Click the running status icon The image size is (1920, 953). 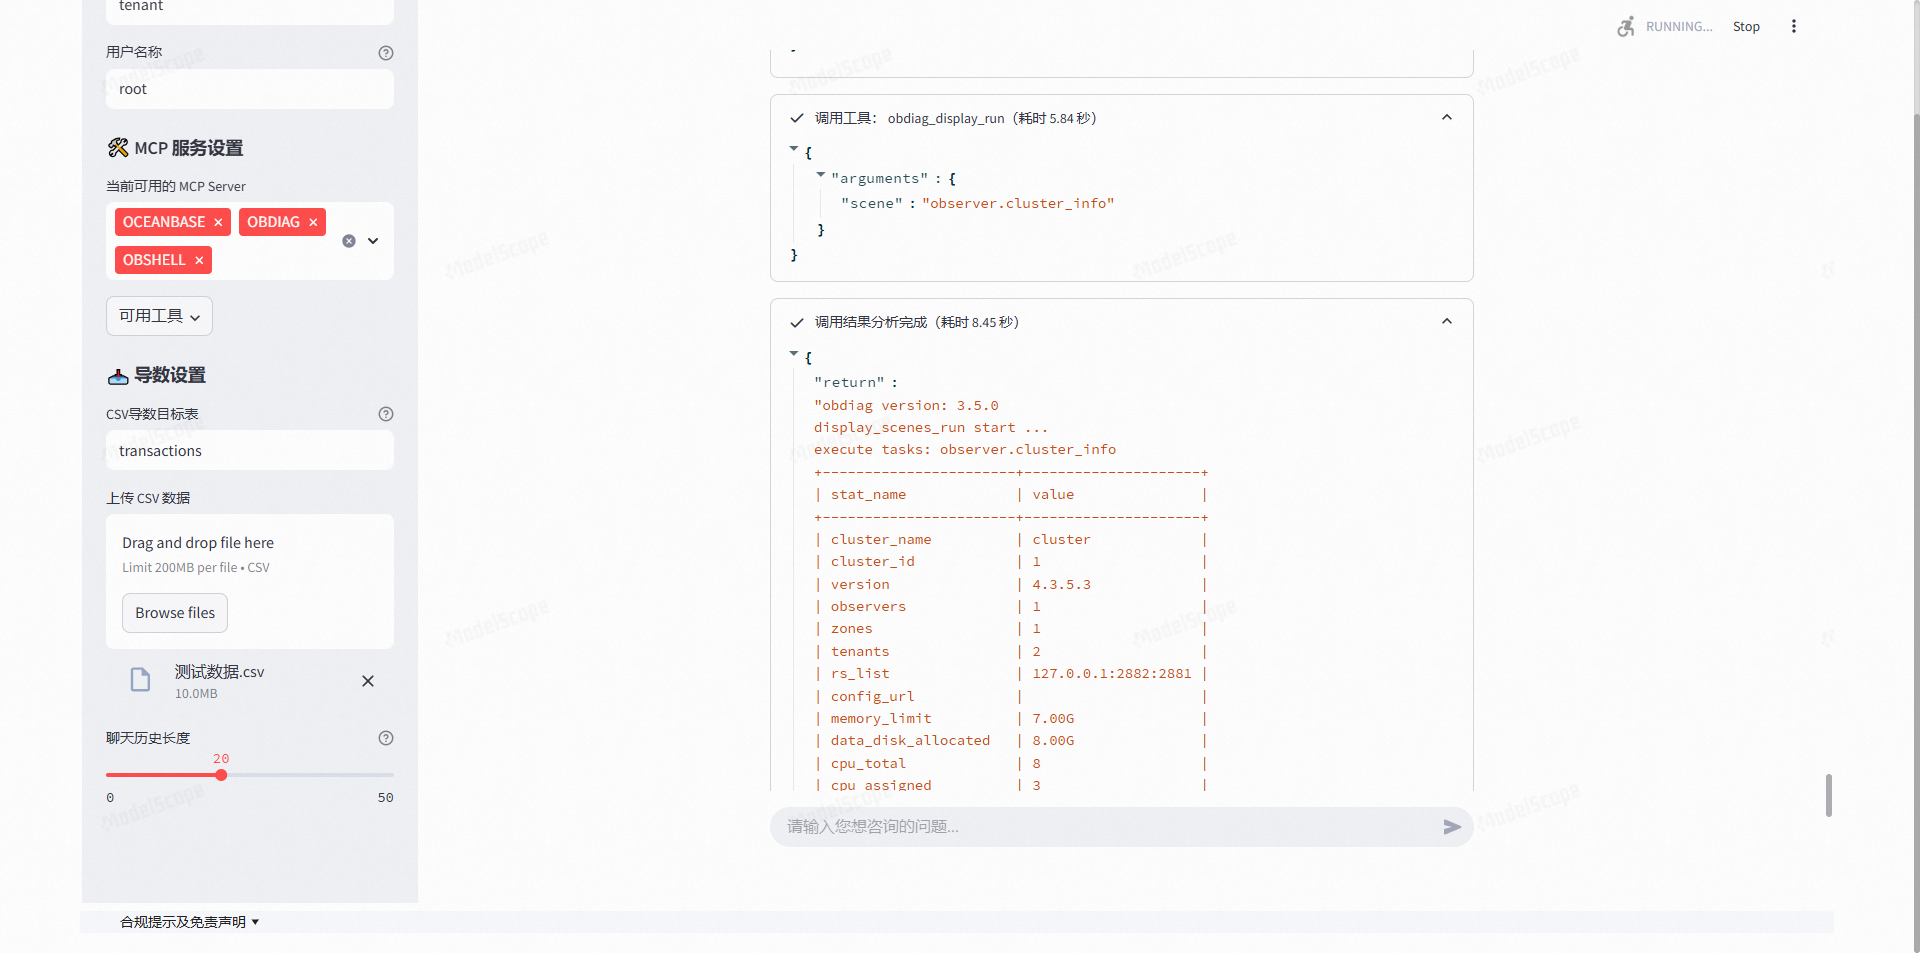click(1626, 27)
